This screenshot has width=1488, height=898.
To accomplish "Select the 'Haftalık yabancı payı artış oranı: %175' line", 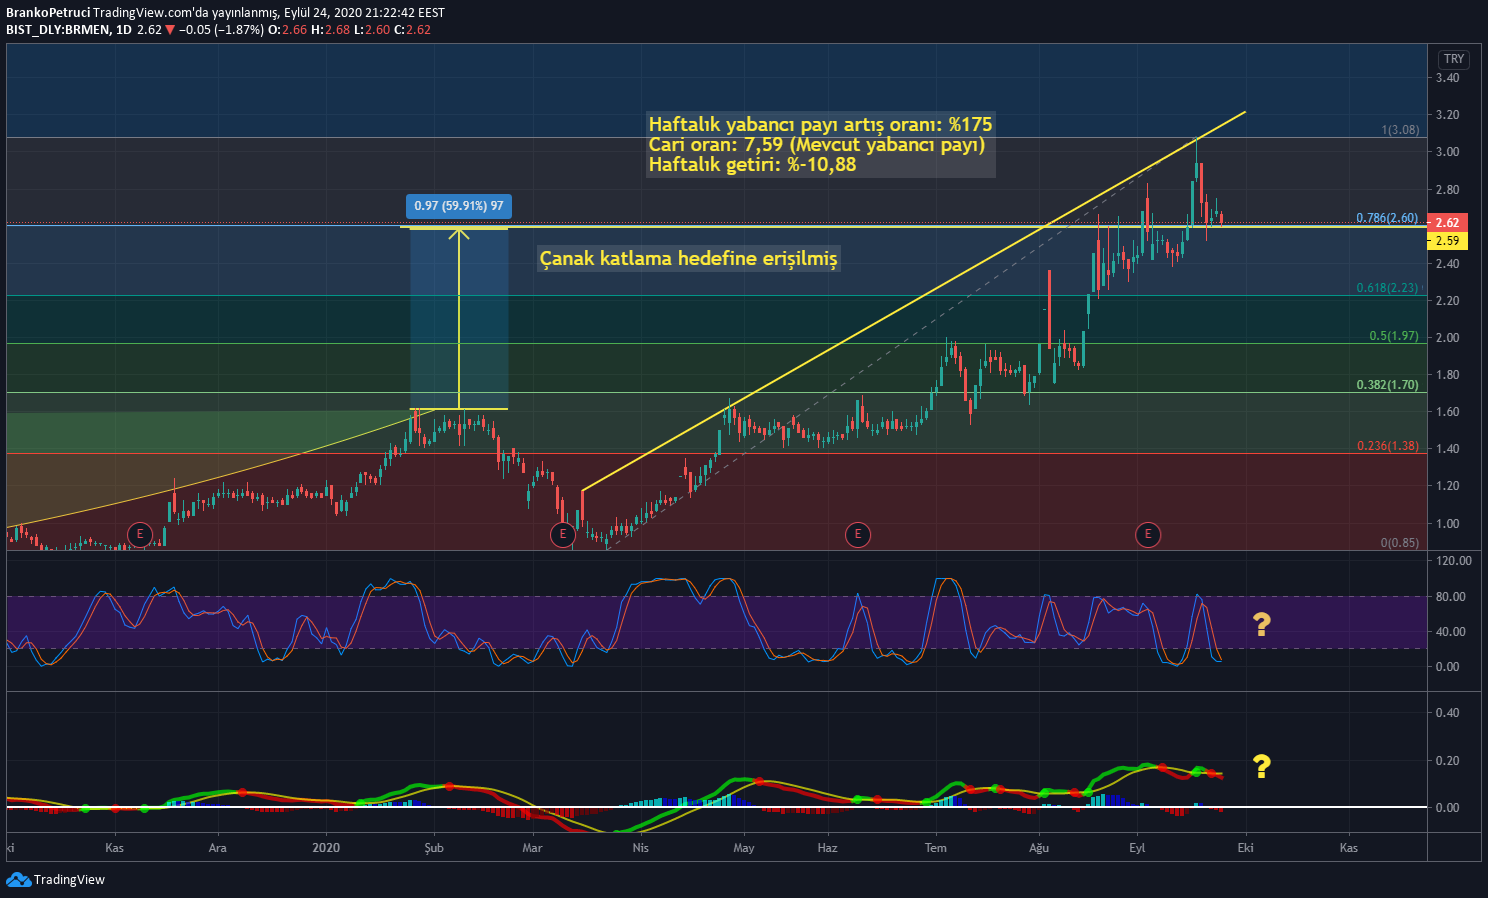I will 820,125.
